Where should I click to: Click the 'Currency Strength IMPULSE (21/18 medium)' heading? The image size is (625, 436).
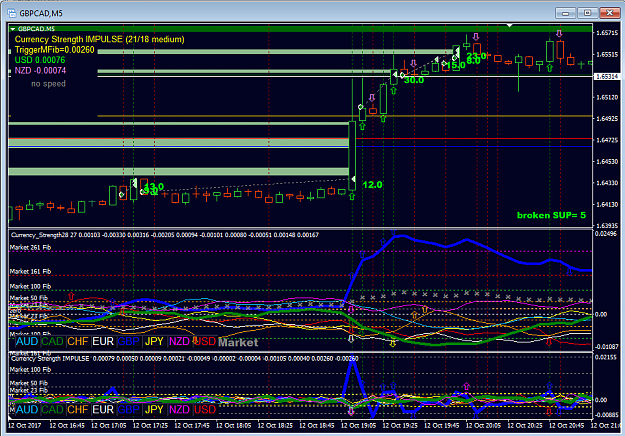100,39
